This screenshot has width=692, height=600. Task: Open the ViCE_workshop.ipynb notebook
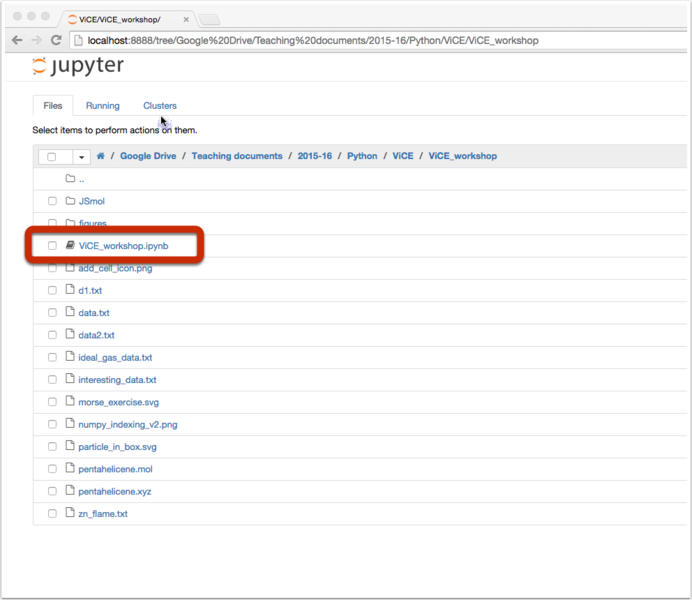click(x=123, y=246)
